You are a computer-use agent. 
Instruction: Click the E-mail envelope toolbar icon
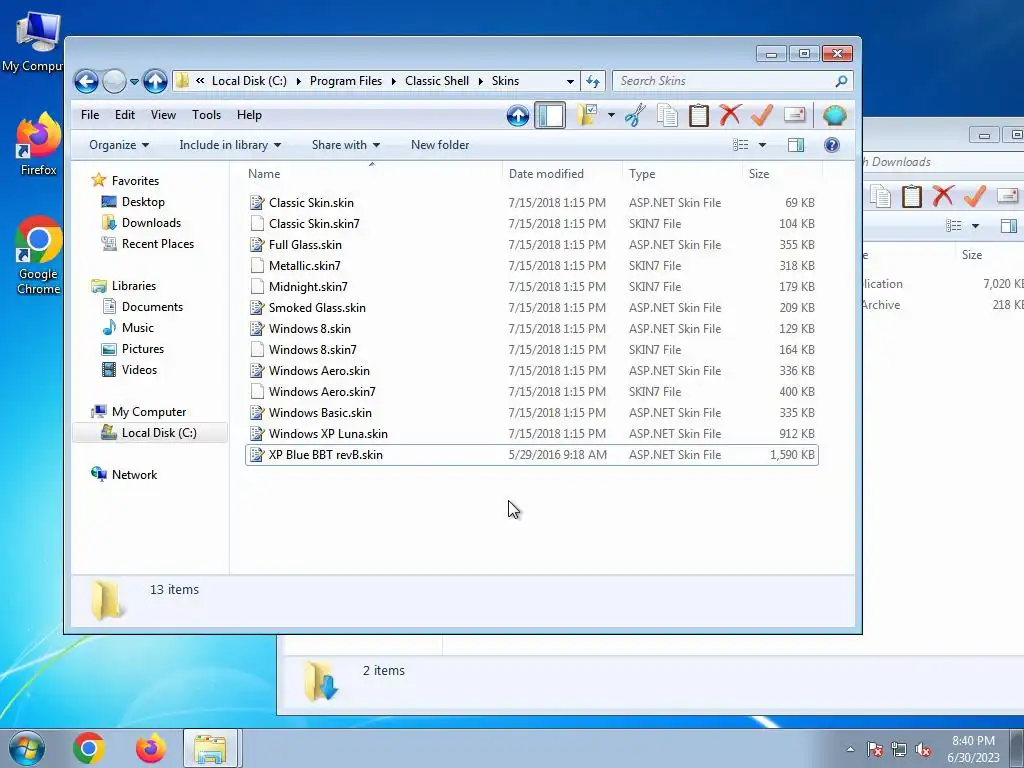click(794, 116)
